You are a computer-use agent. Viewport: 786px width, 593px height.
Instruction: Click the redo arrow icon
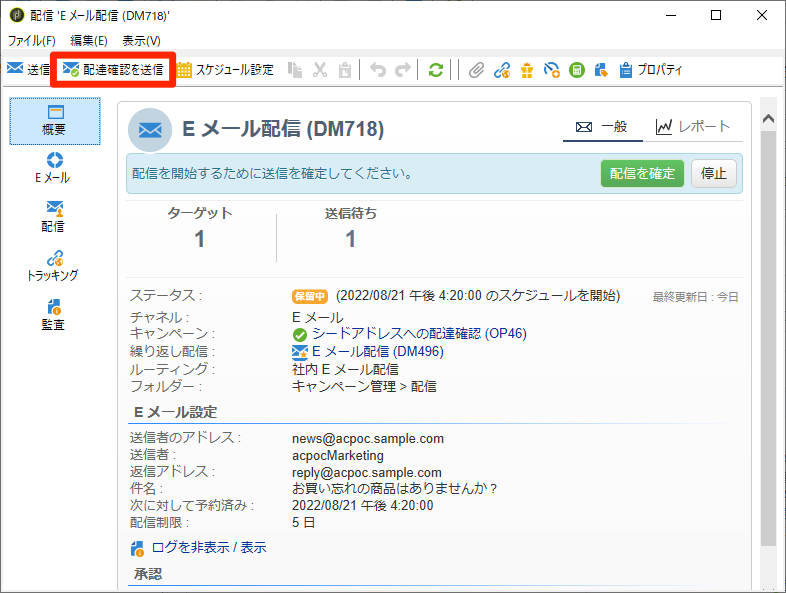pyautogui.click(x=403, y=70)
